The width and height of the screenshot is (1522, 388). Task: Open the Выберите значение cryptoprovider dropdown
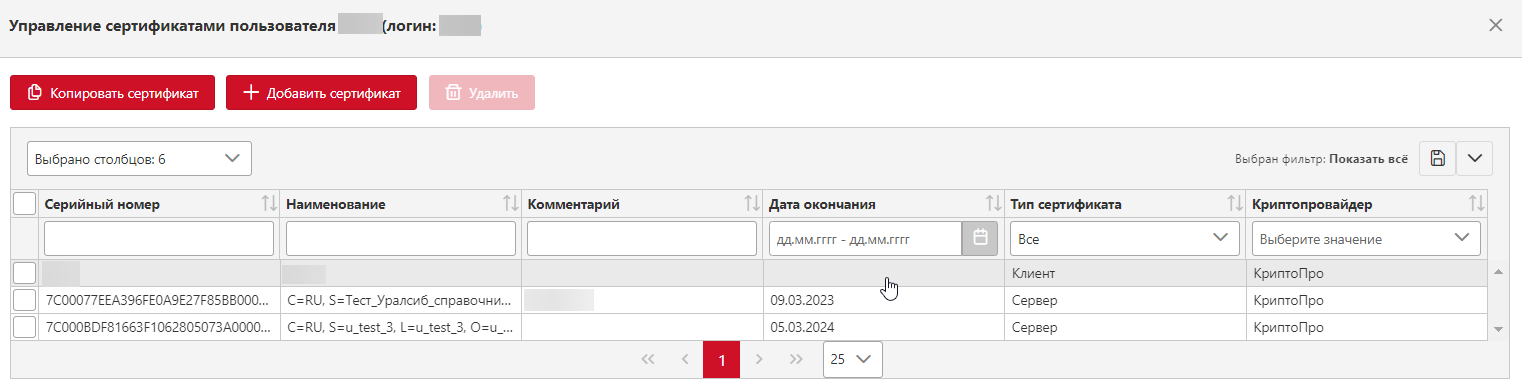[x=1366, y=238]
